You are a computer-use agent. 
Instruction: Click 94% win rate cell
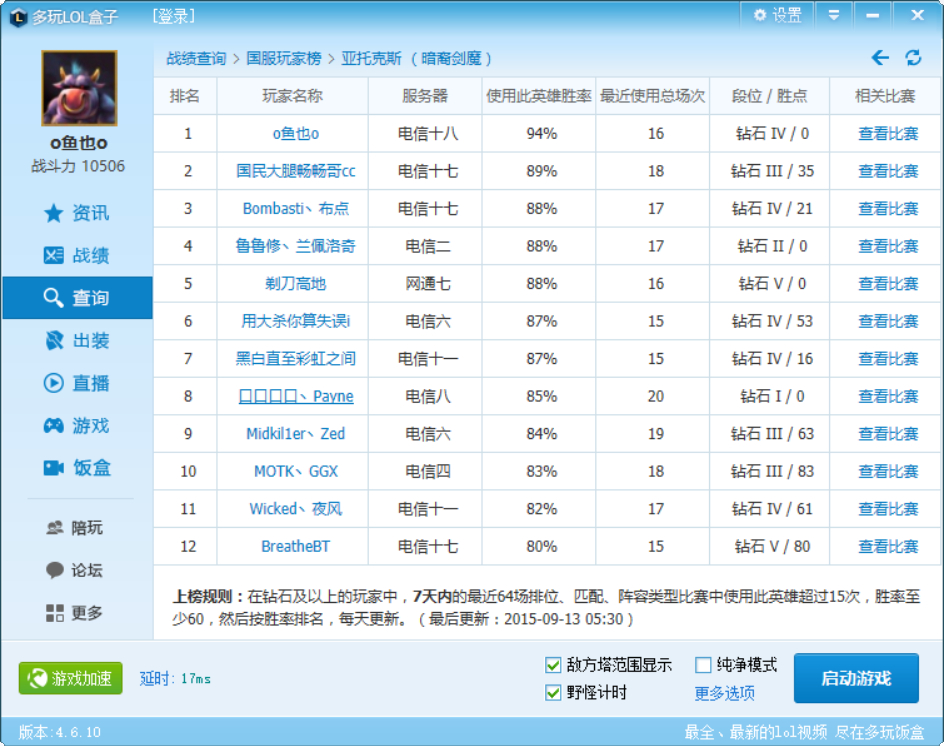click(x=541, y=133)
